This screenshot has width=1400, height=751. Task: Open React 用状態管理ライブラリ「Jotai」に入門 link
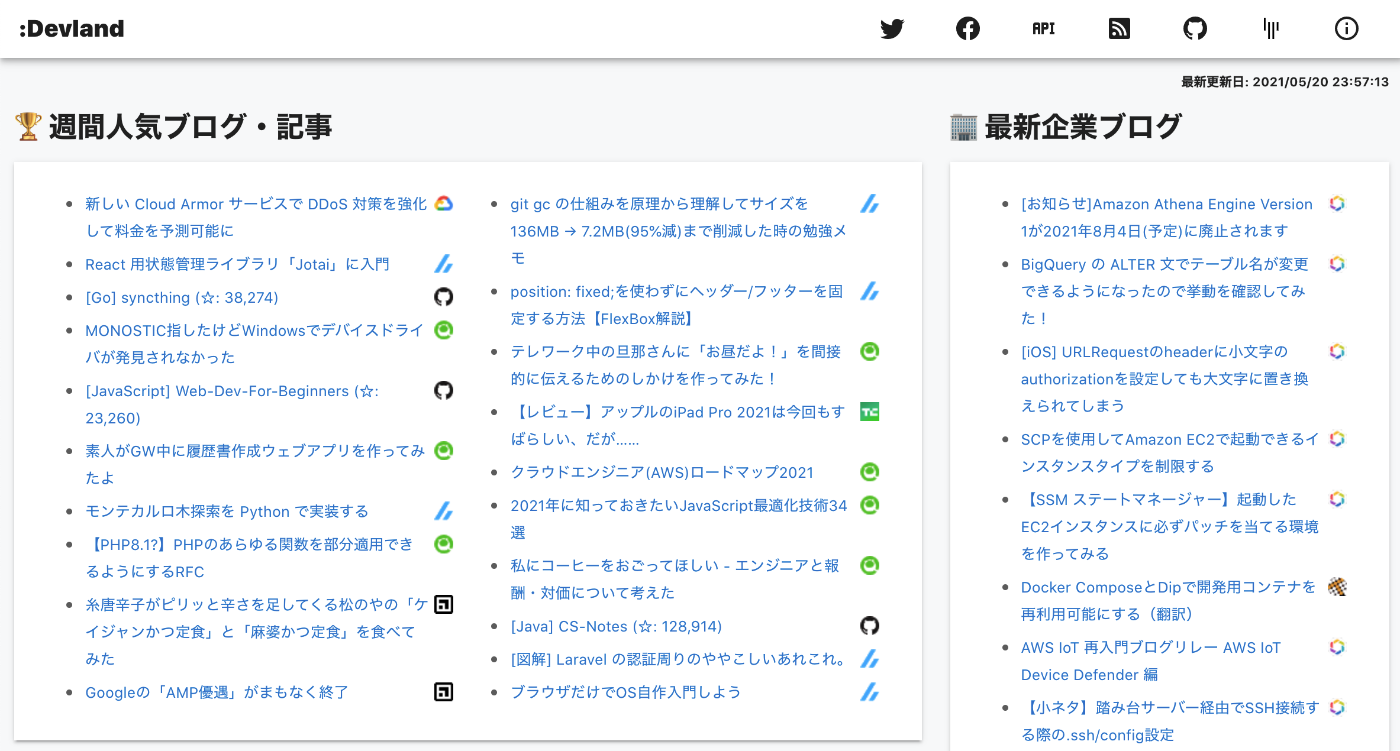(237, 264)
